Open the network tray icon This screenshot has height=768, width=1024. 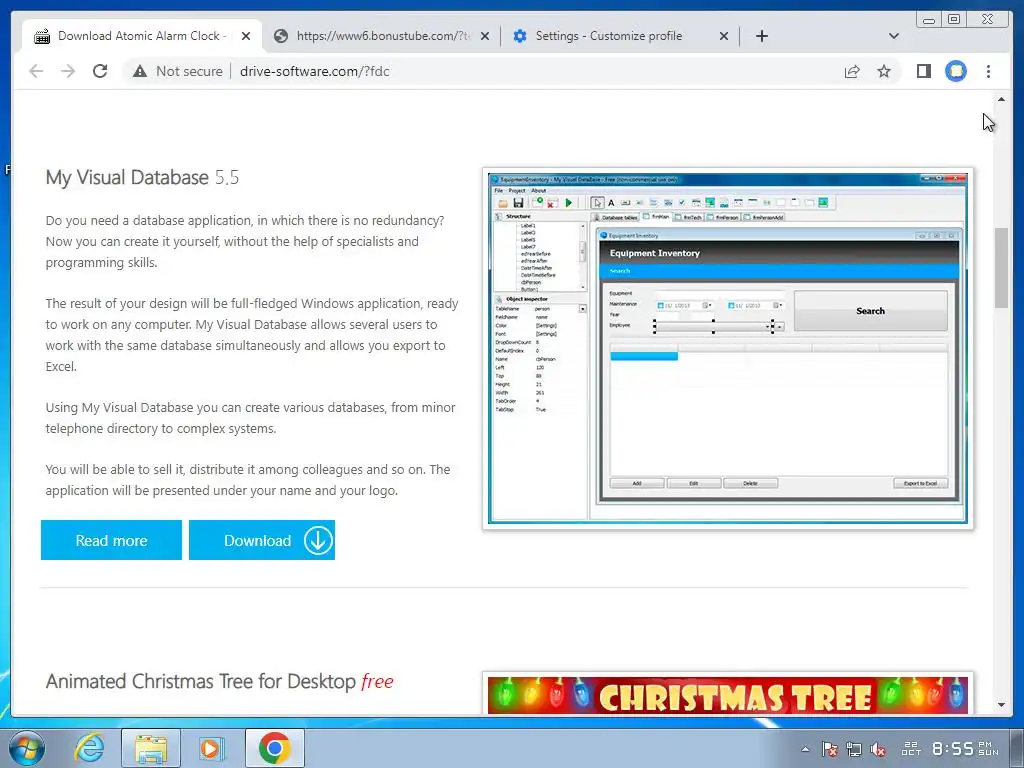(x=854, y=749)
